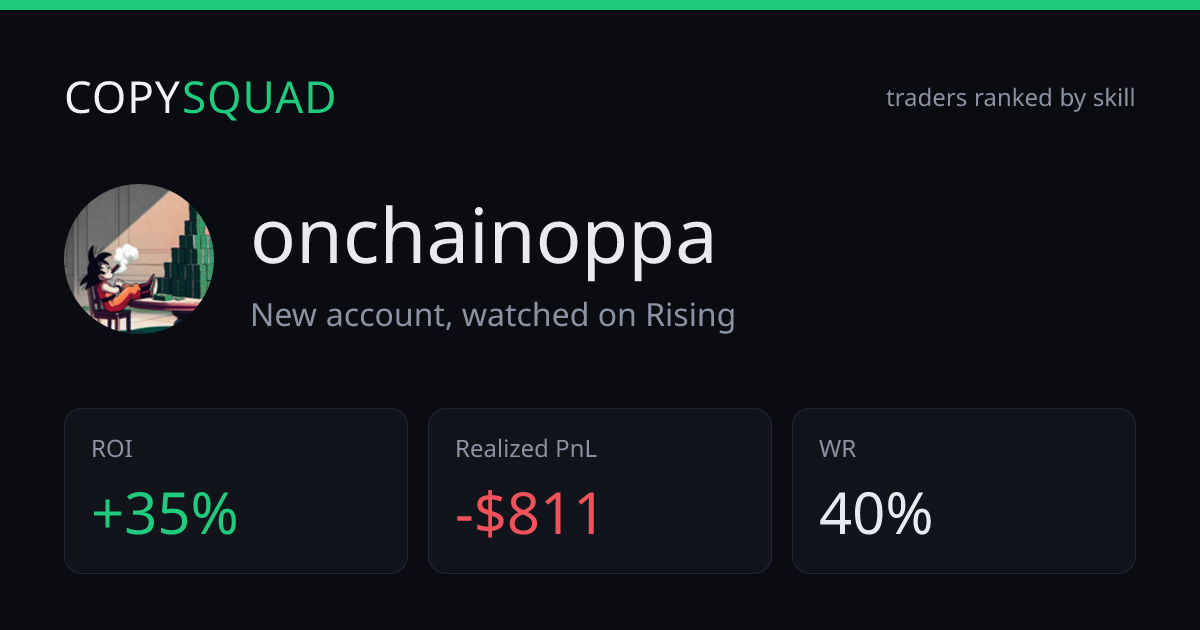This screenshot has width=1200, height=630.
Task: Click the New account subtitle text
Action: pos(493,315)
